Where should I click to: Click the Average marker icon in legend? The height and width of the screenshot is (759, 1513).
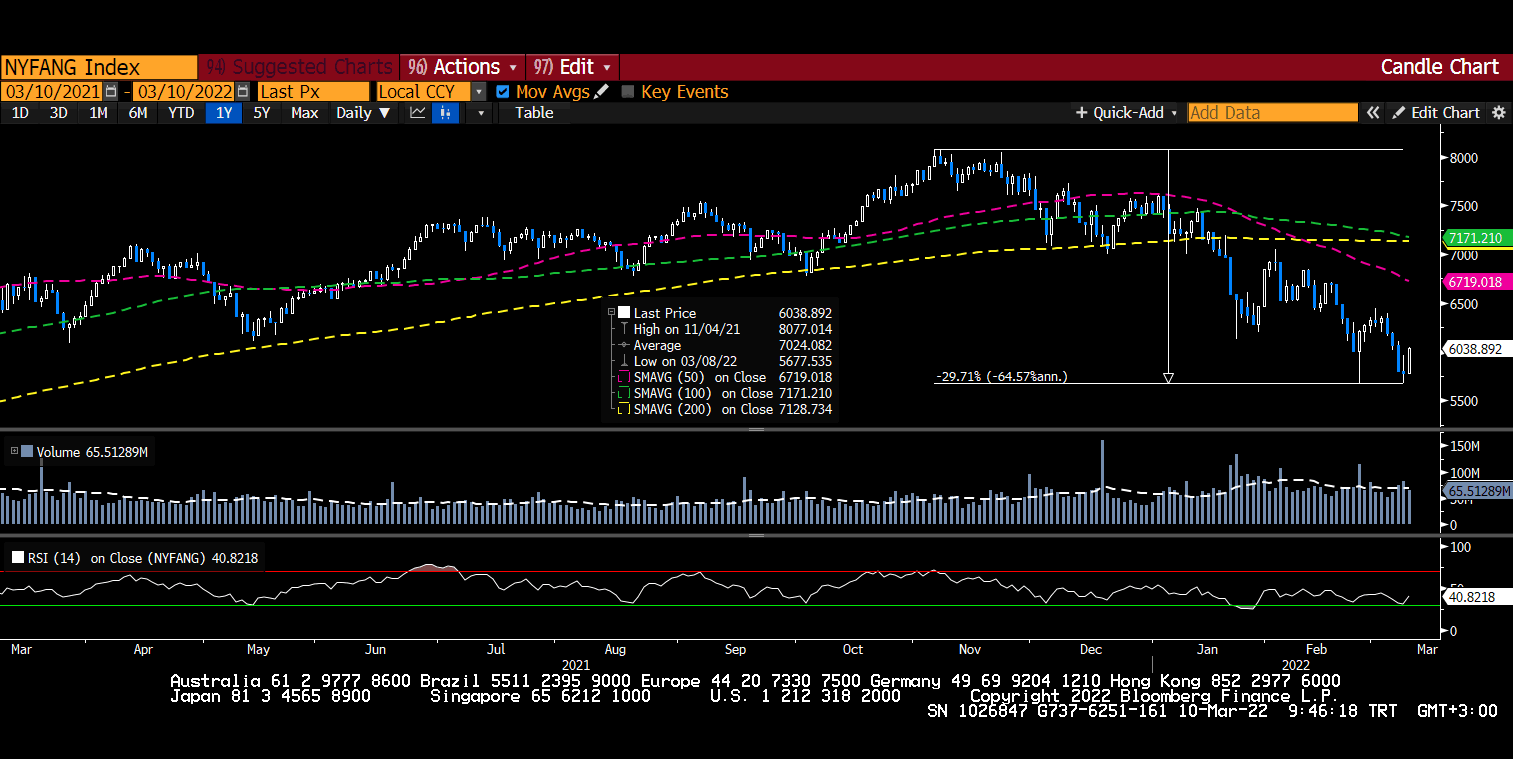tap(625, 345)
